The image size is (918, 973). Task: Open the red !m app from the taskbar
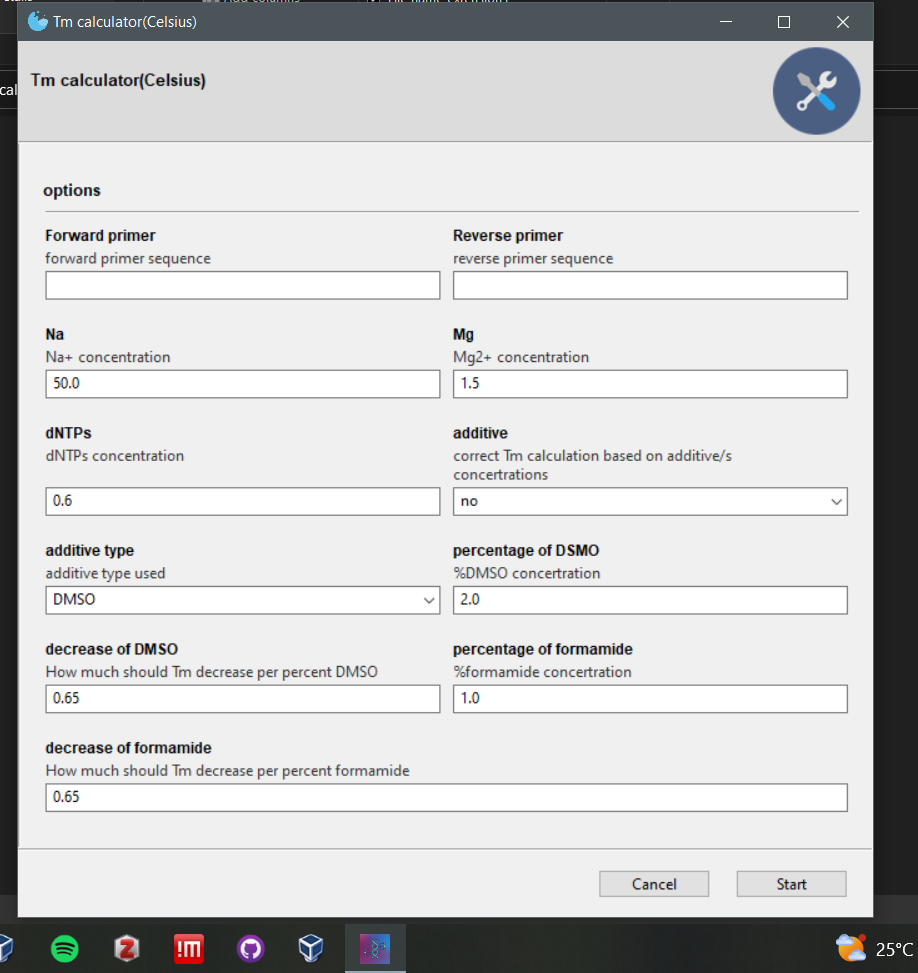pos(188,948)
